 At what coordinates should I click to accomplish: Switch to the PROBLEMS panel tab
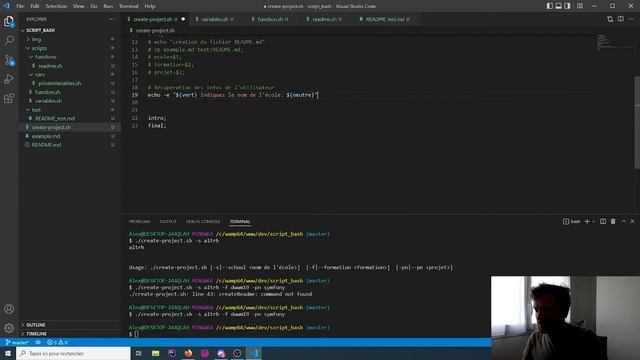coord(140,222)
